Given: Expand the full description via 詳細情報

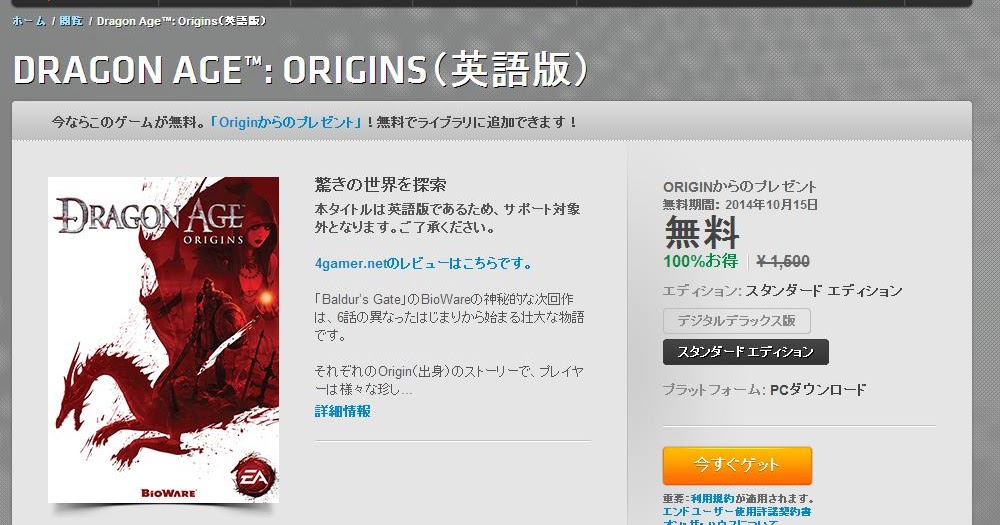Looking at the screenshot, I should 342,411.
